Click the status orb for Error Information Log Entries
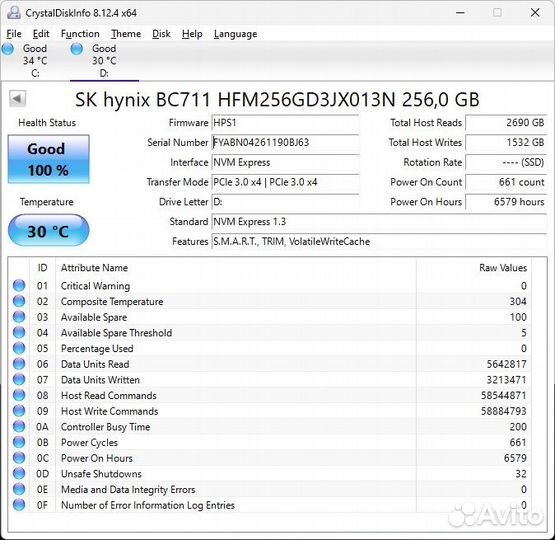 coord(19,505)
